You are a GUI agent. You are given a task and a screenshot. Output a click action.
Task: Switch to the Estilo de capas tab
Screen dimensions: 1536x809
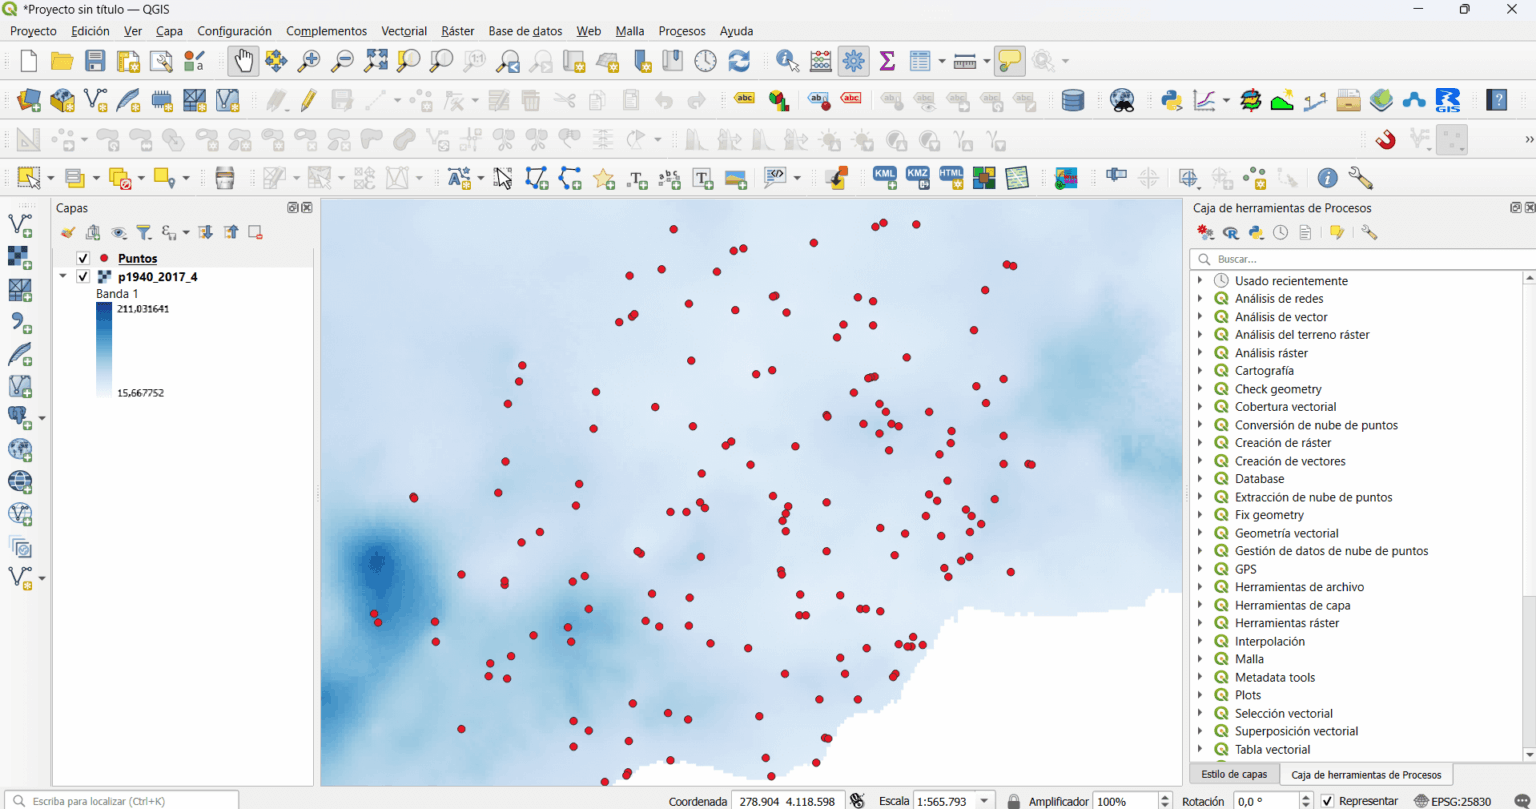1233,774
